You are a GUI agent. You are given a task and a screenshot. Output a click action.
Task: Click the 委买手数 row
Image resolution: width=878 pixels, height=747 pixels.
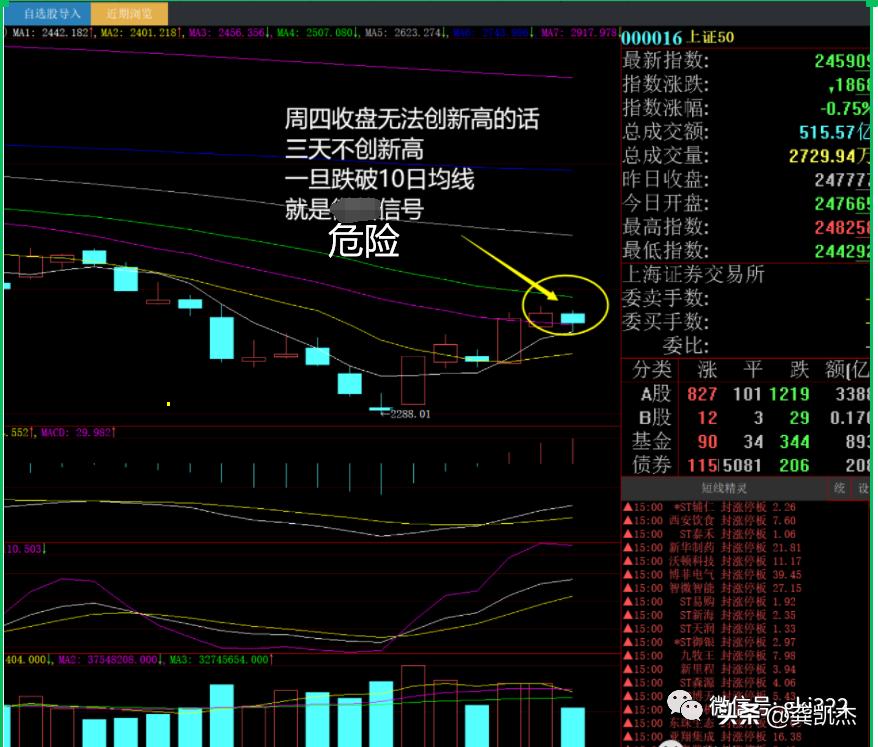746,322
